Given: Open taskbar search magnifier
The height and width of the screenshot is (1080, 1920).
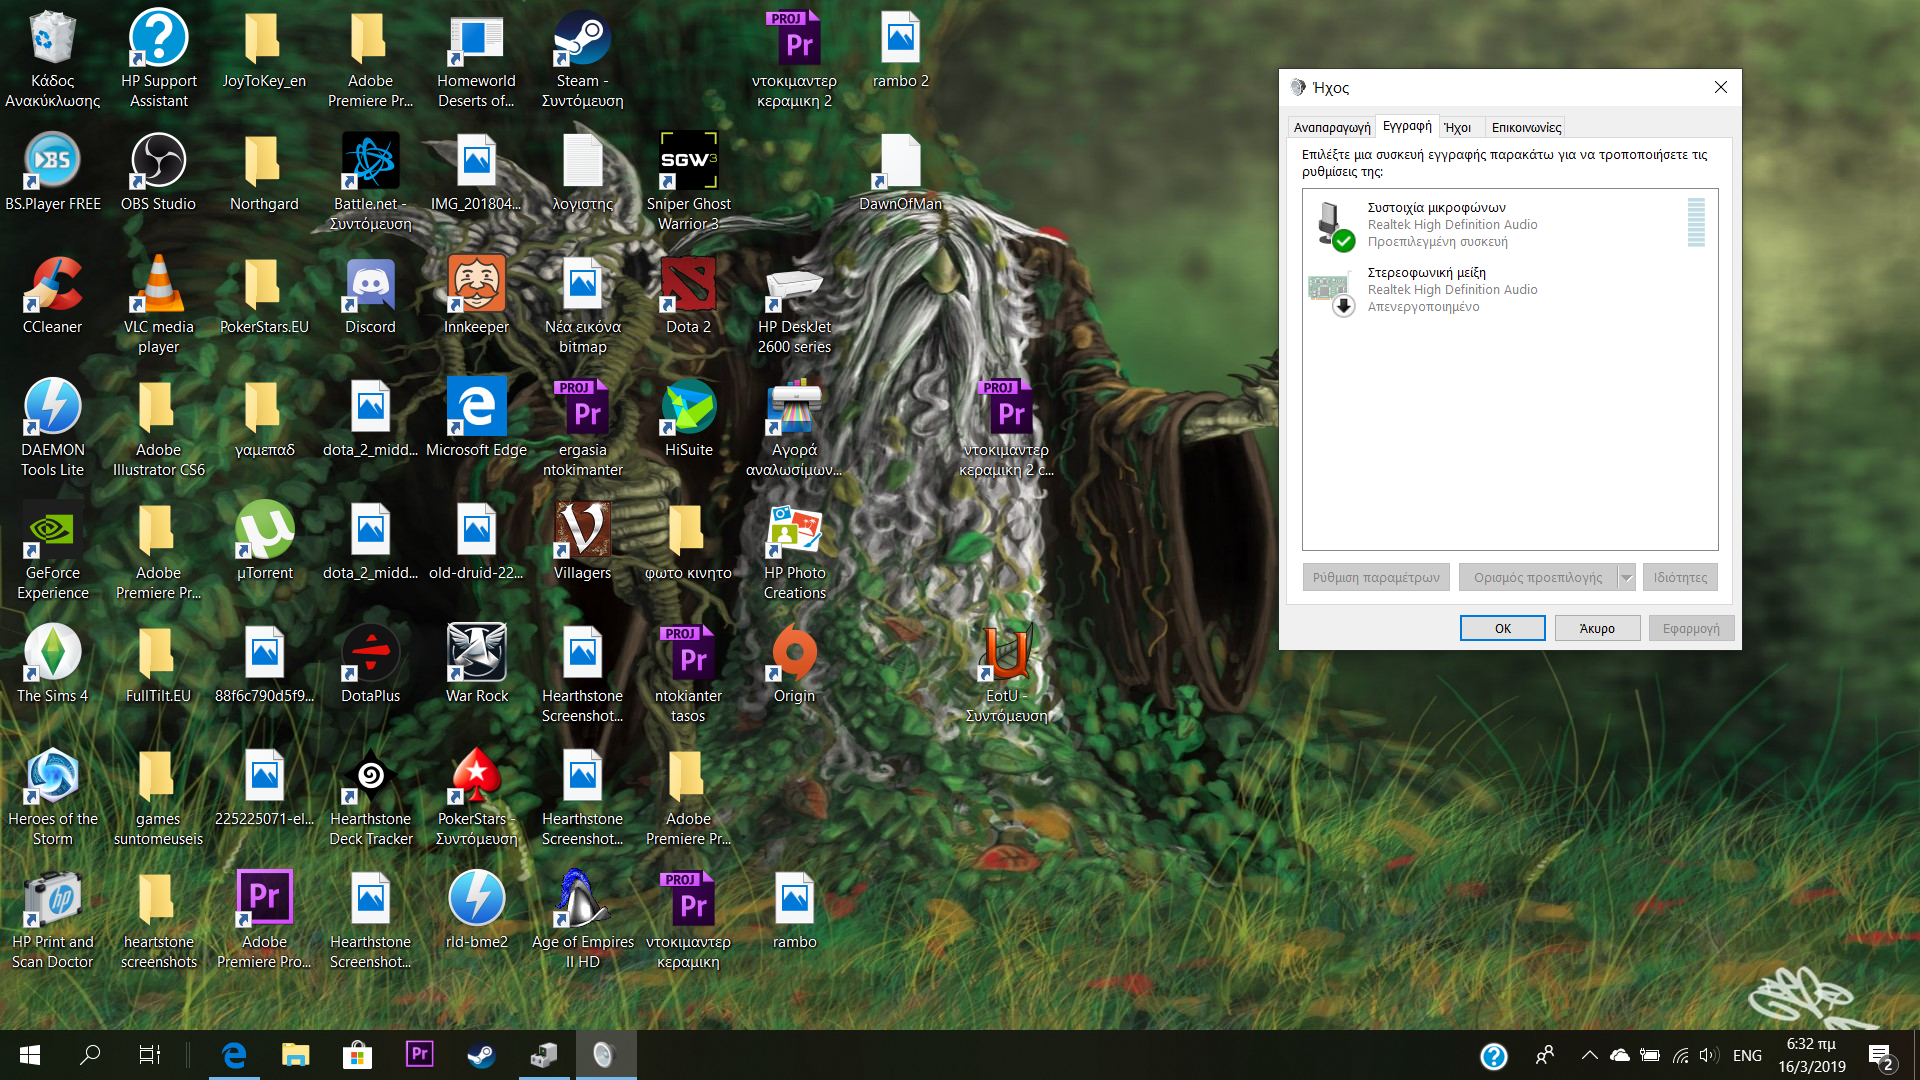Looking at the screenshot, I should (90, 1055).
